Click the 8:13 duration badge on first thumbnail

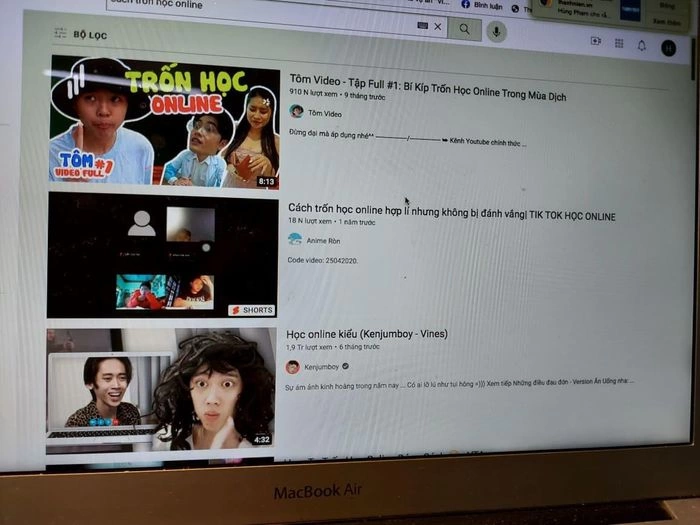tap(267, 181)
